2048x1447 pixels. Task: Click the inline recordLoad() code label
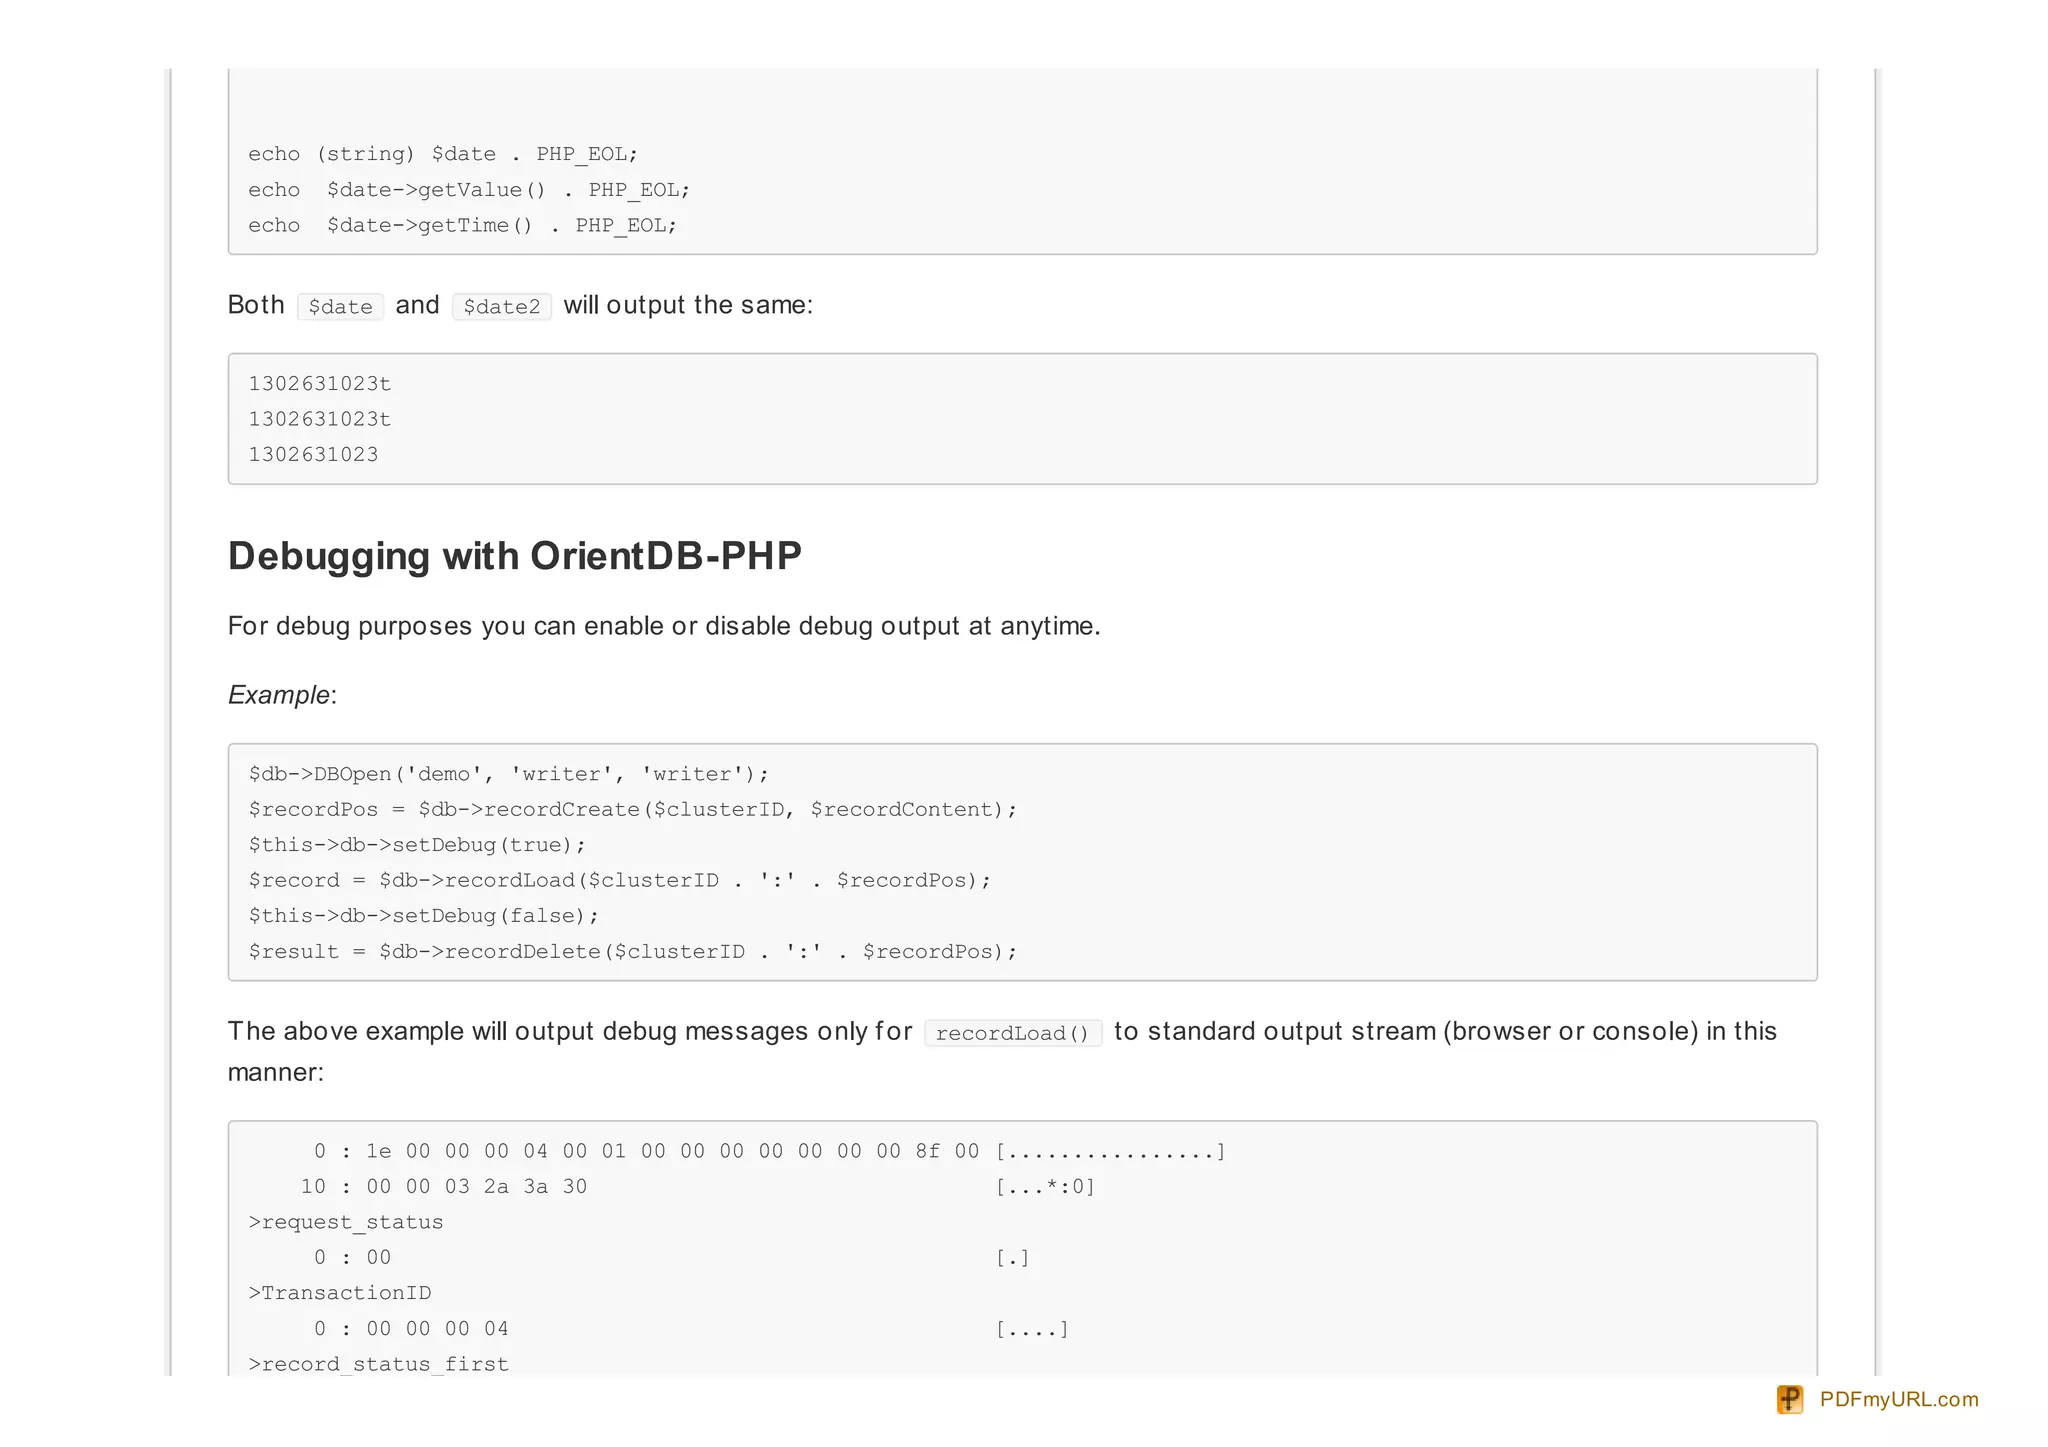[1012, 1033]
